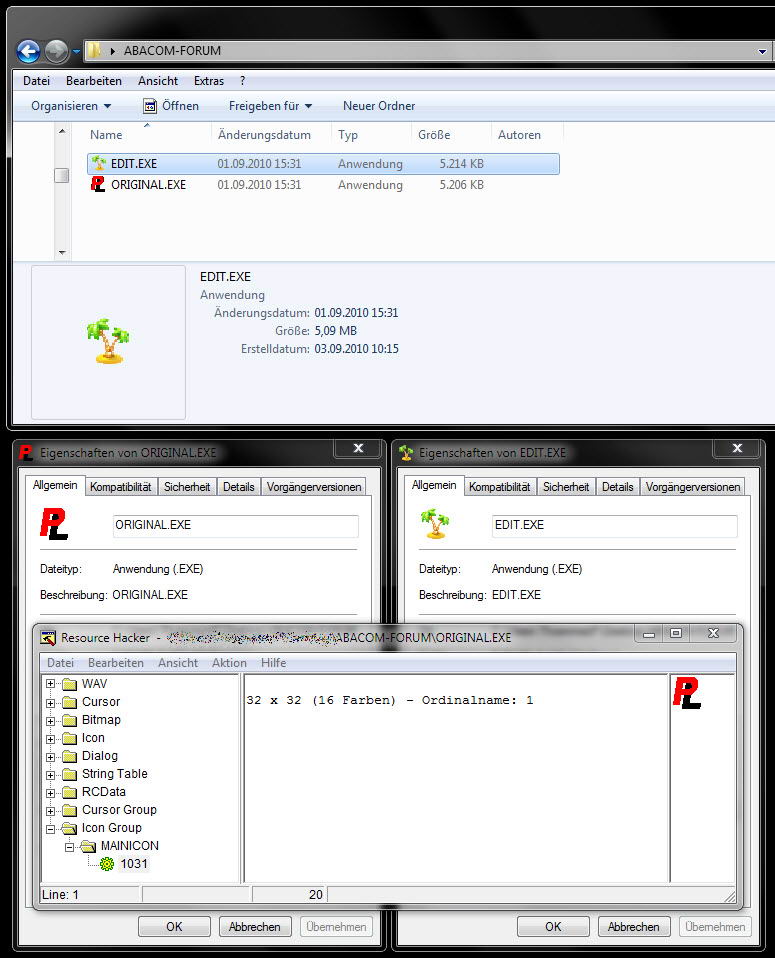The height and width of the screenshot is (958, 775).
Task: Open the ? help menu in Explorer
Action: 243,81
